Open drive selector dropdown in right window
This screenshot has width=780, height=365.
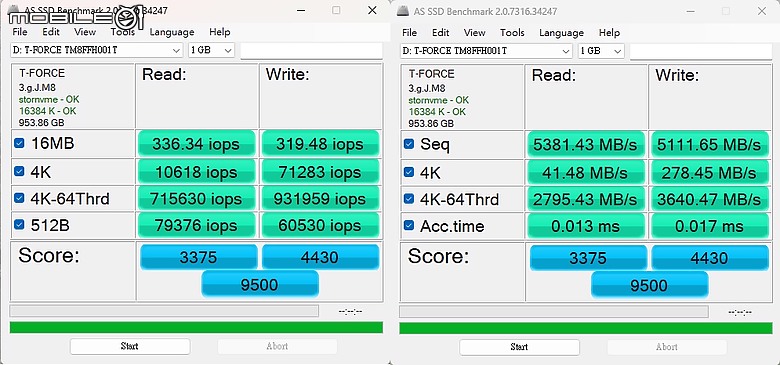487,51
